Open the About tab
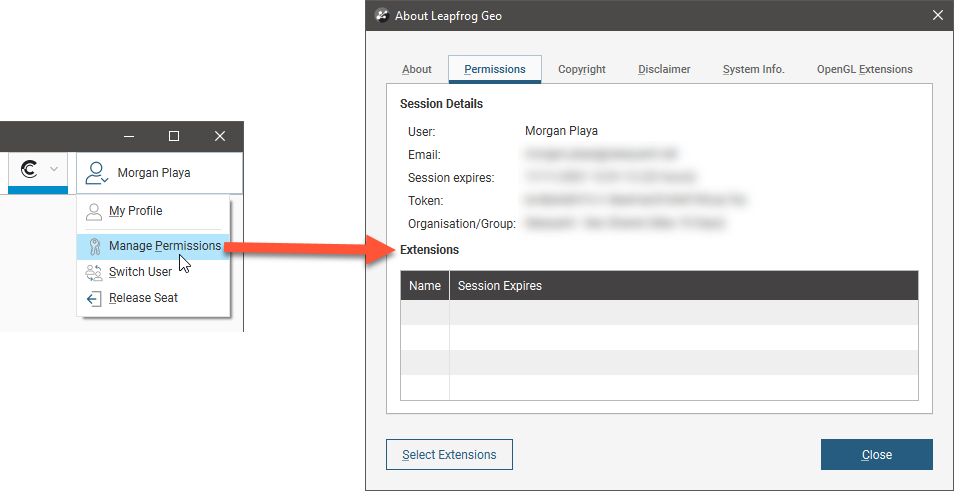Screen dimensions: 954x491 pyautogui.click(x=417, y=69)
